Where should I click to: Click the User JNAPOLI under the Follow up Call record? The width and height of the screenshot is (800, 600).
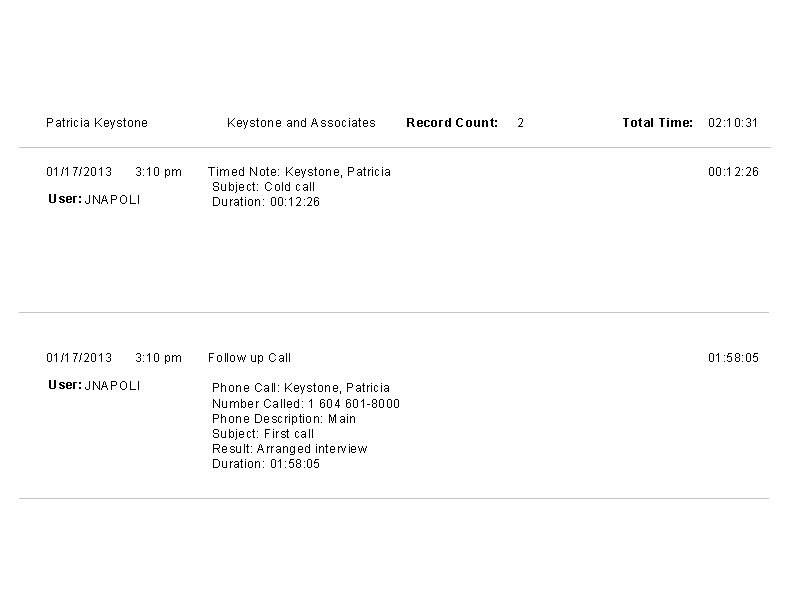point(94,385)
